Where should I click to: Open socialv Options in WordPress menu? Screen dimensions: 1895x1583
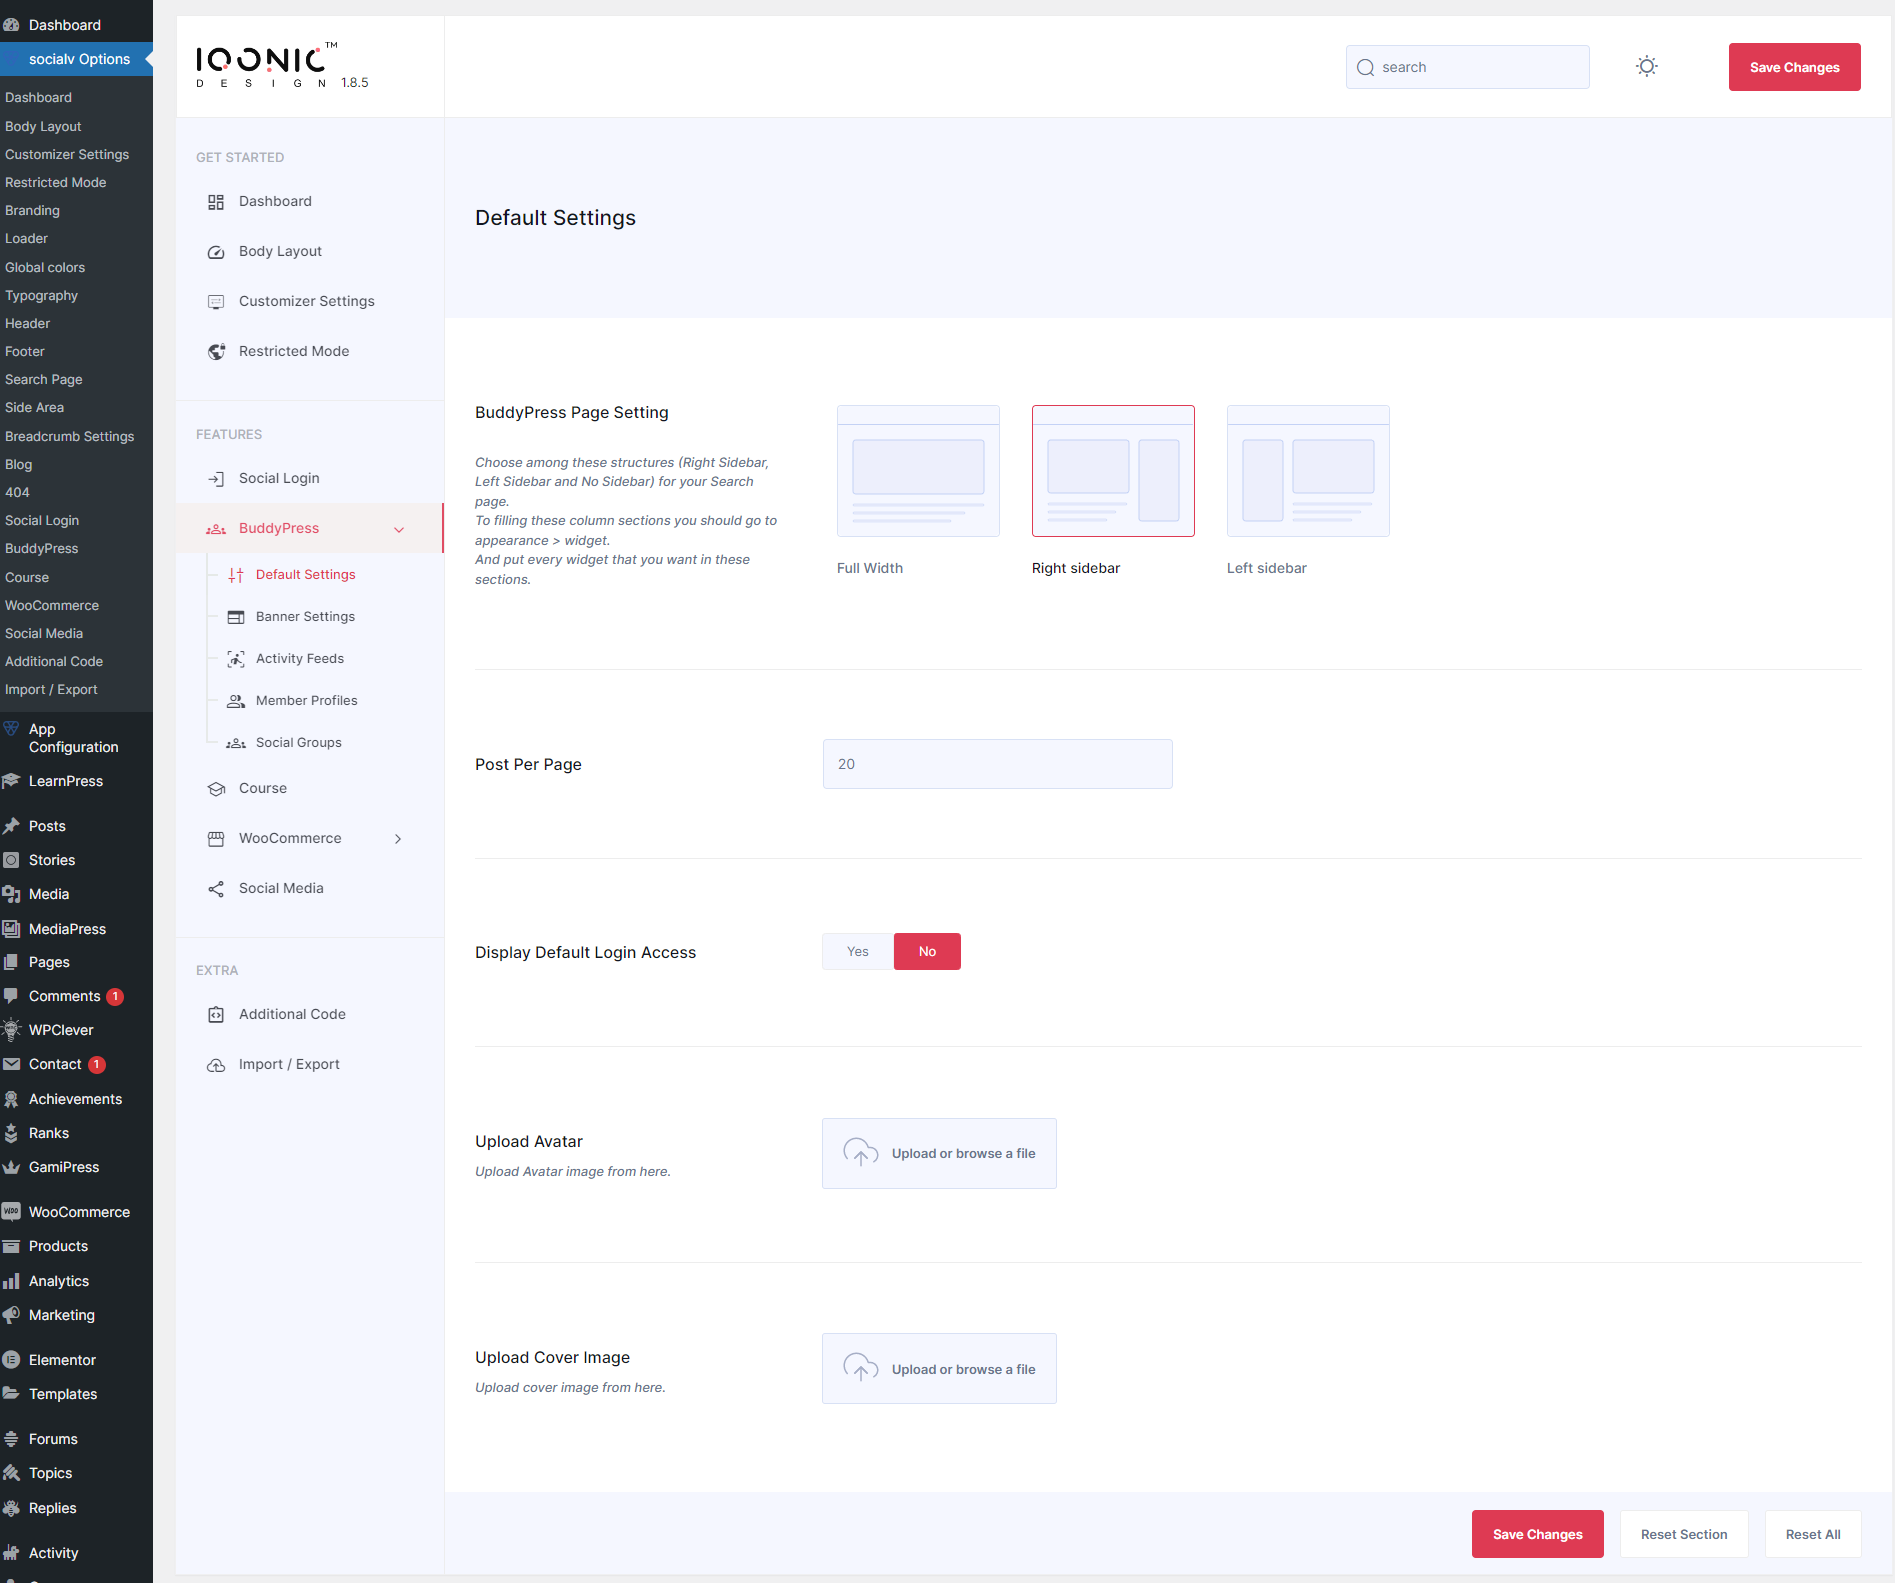coord(76,59)
